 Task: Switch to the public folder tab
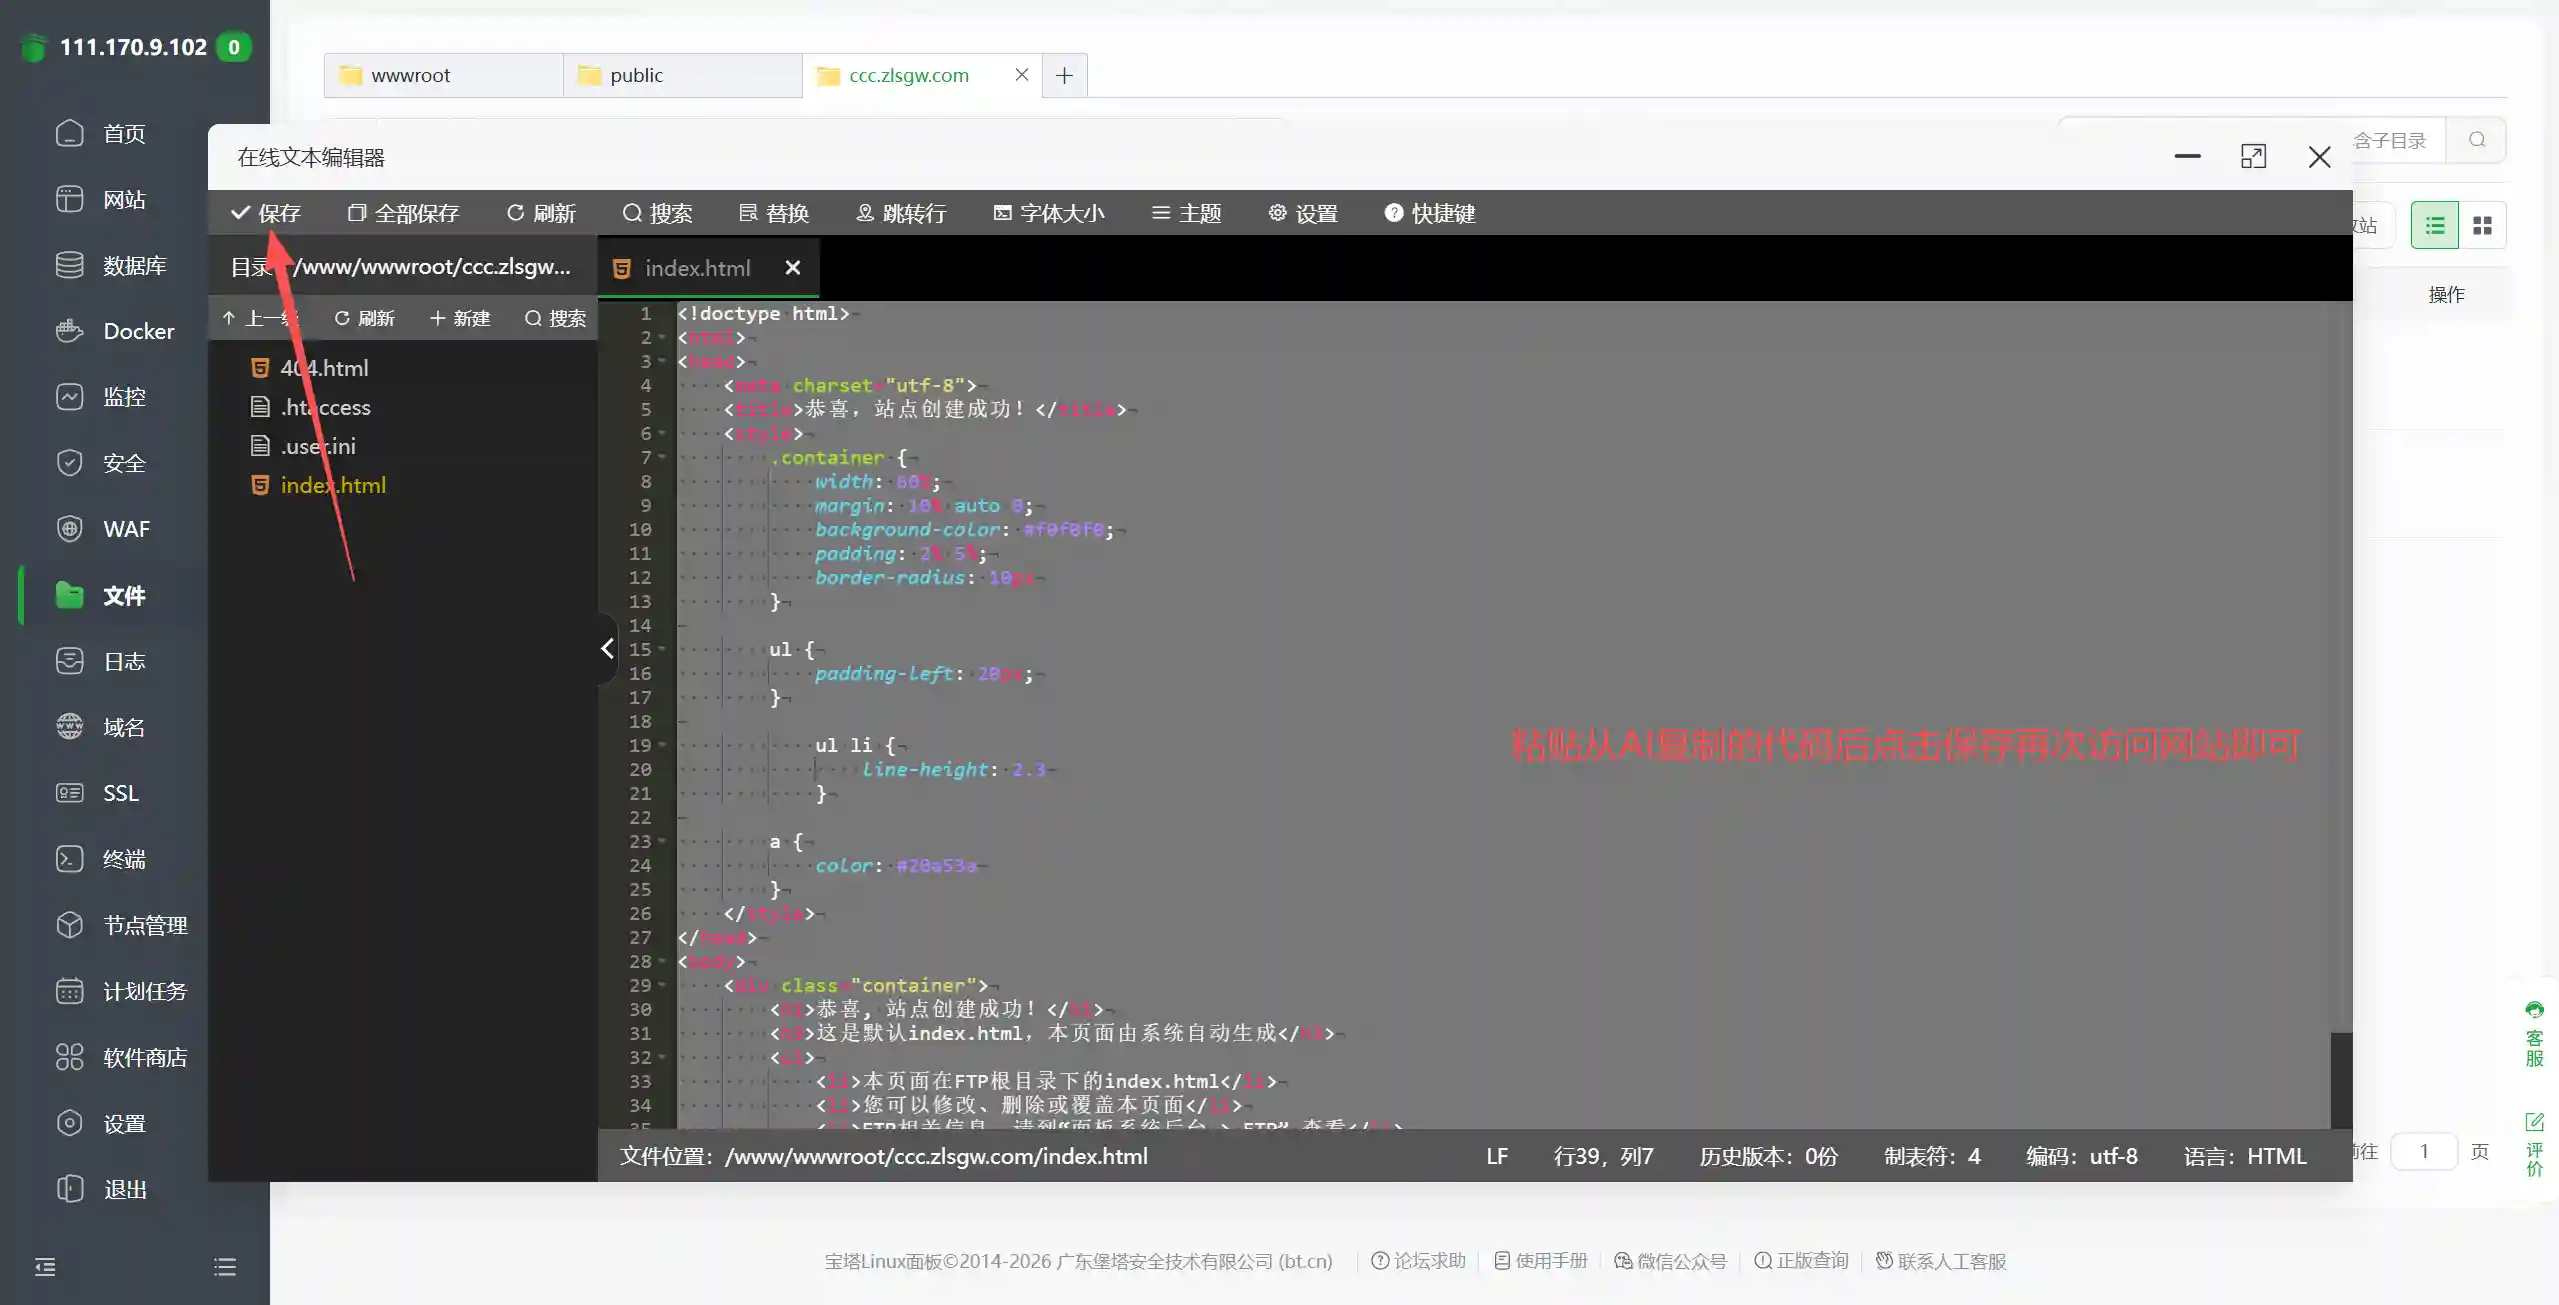(682, 75)
